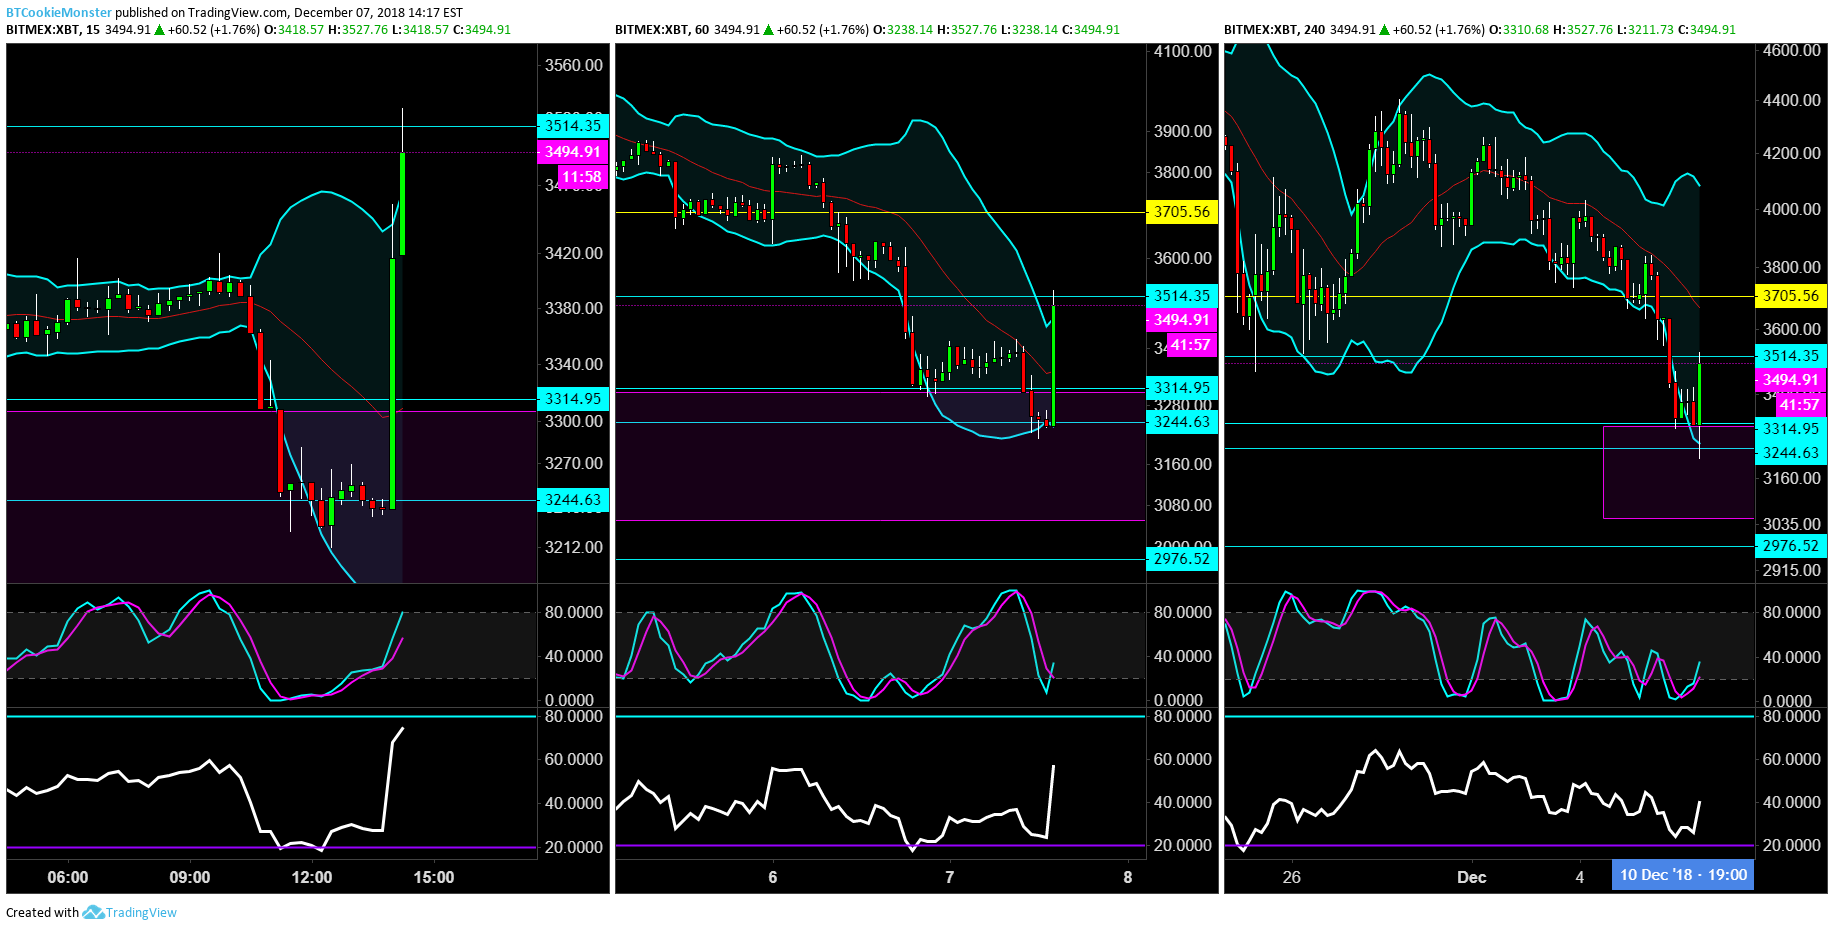Click cyan 3244.63 label on the 60-minute chart
Viewport: 1834px width, 930px height.
[1182, 422]
